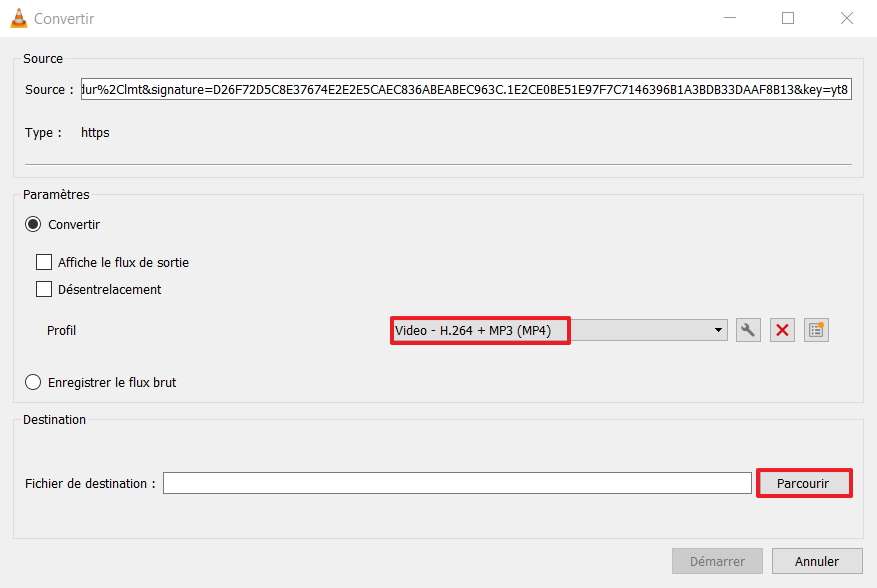Screen dimensions: 877x588
Task: Maximize the Convertir window
Action: [x=788, y=18]
